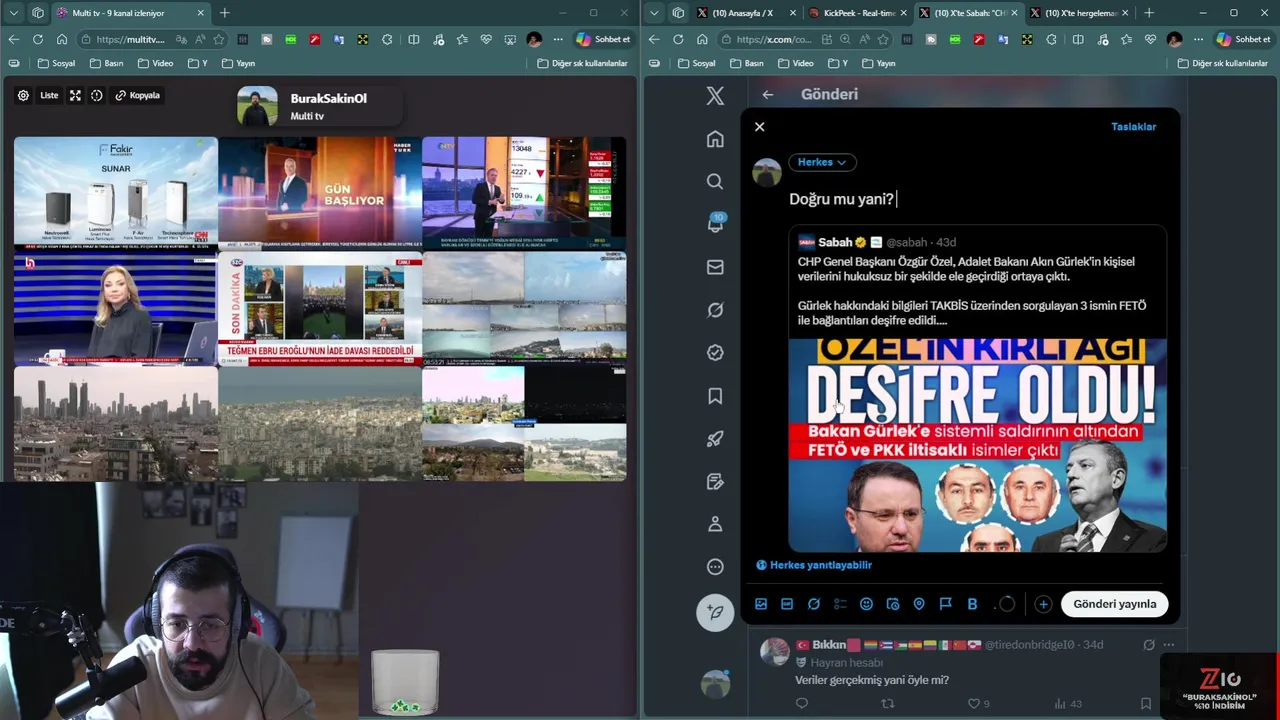Open more options on Bıkkın reply
1280x720 pixels.
(1168, 645)
